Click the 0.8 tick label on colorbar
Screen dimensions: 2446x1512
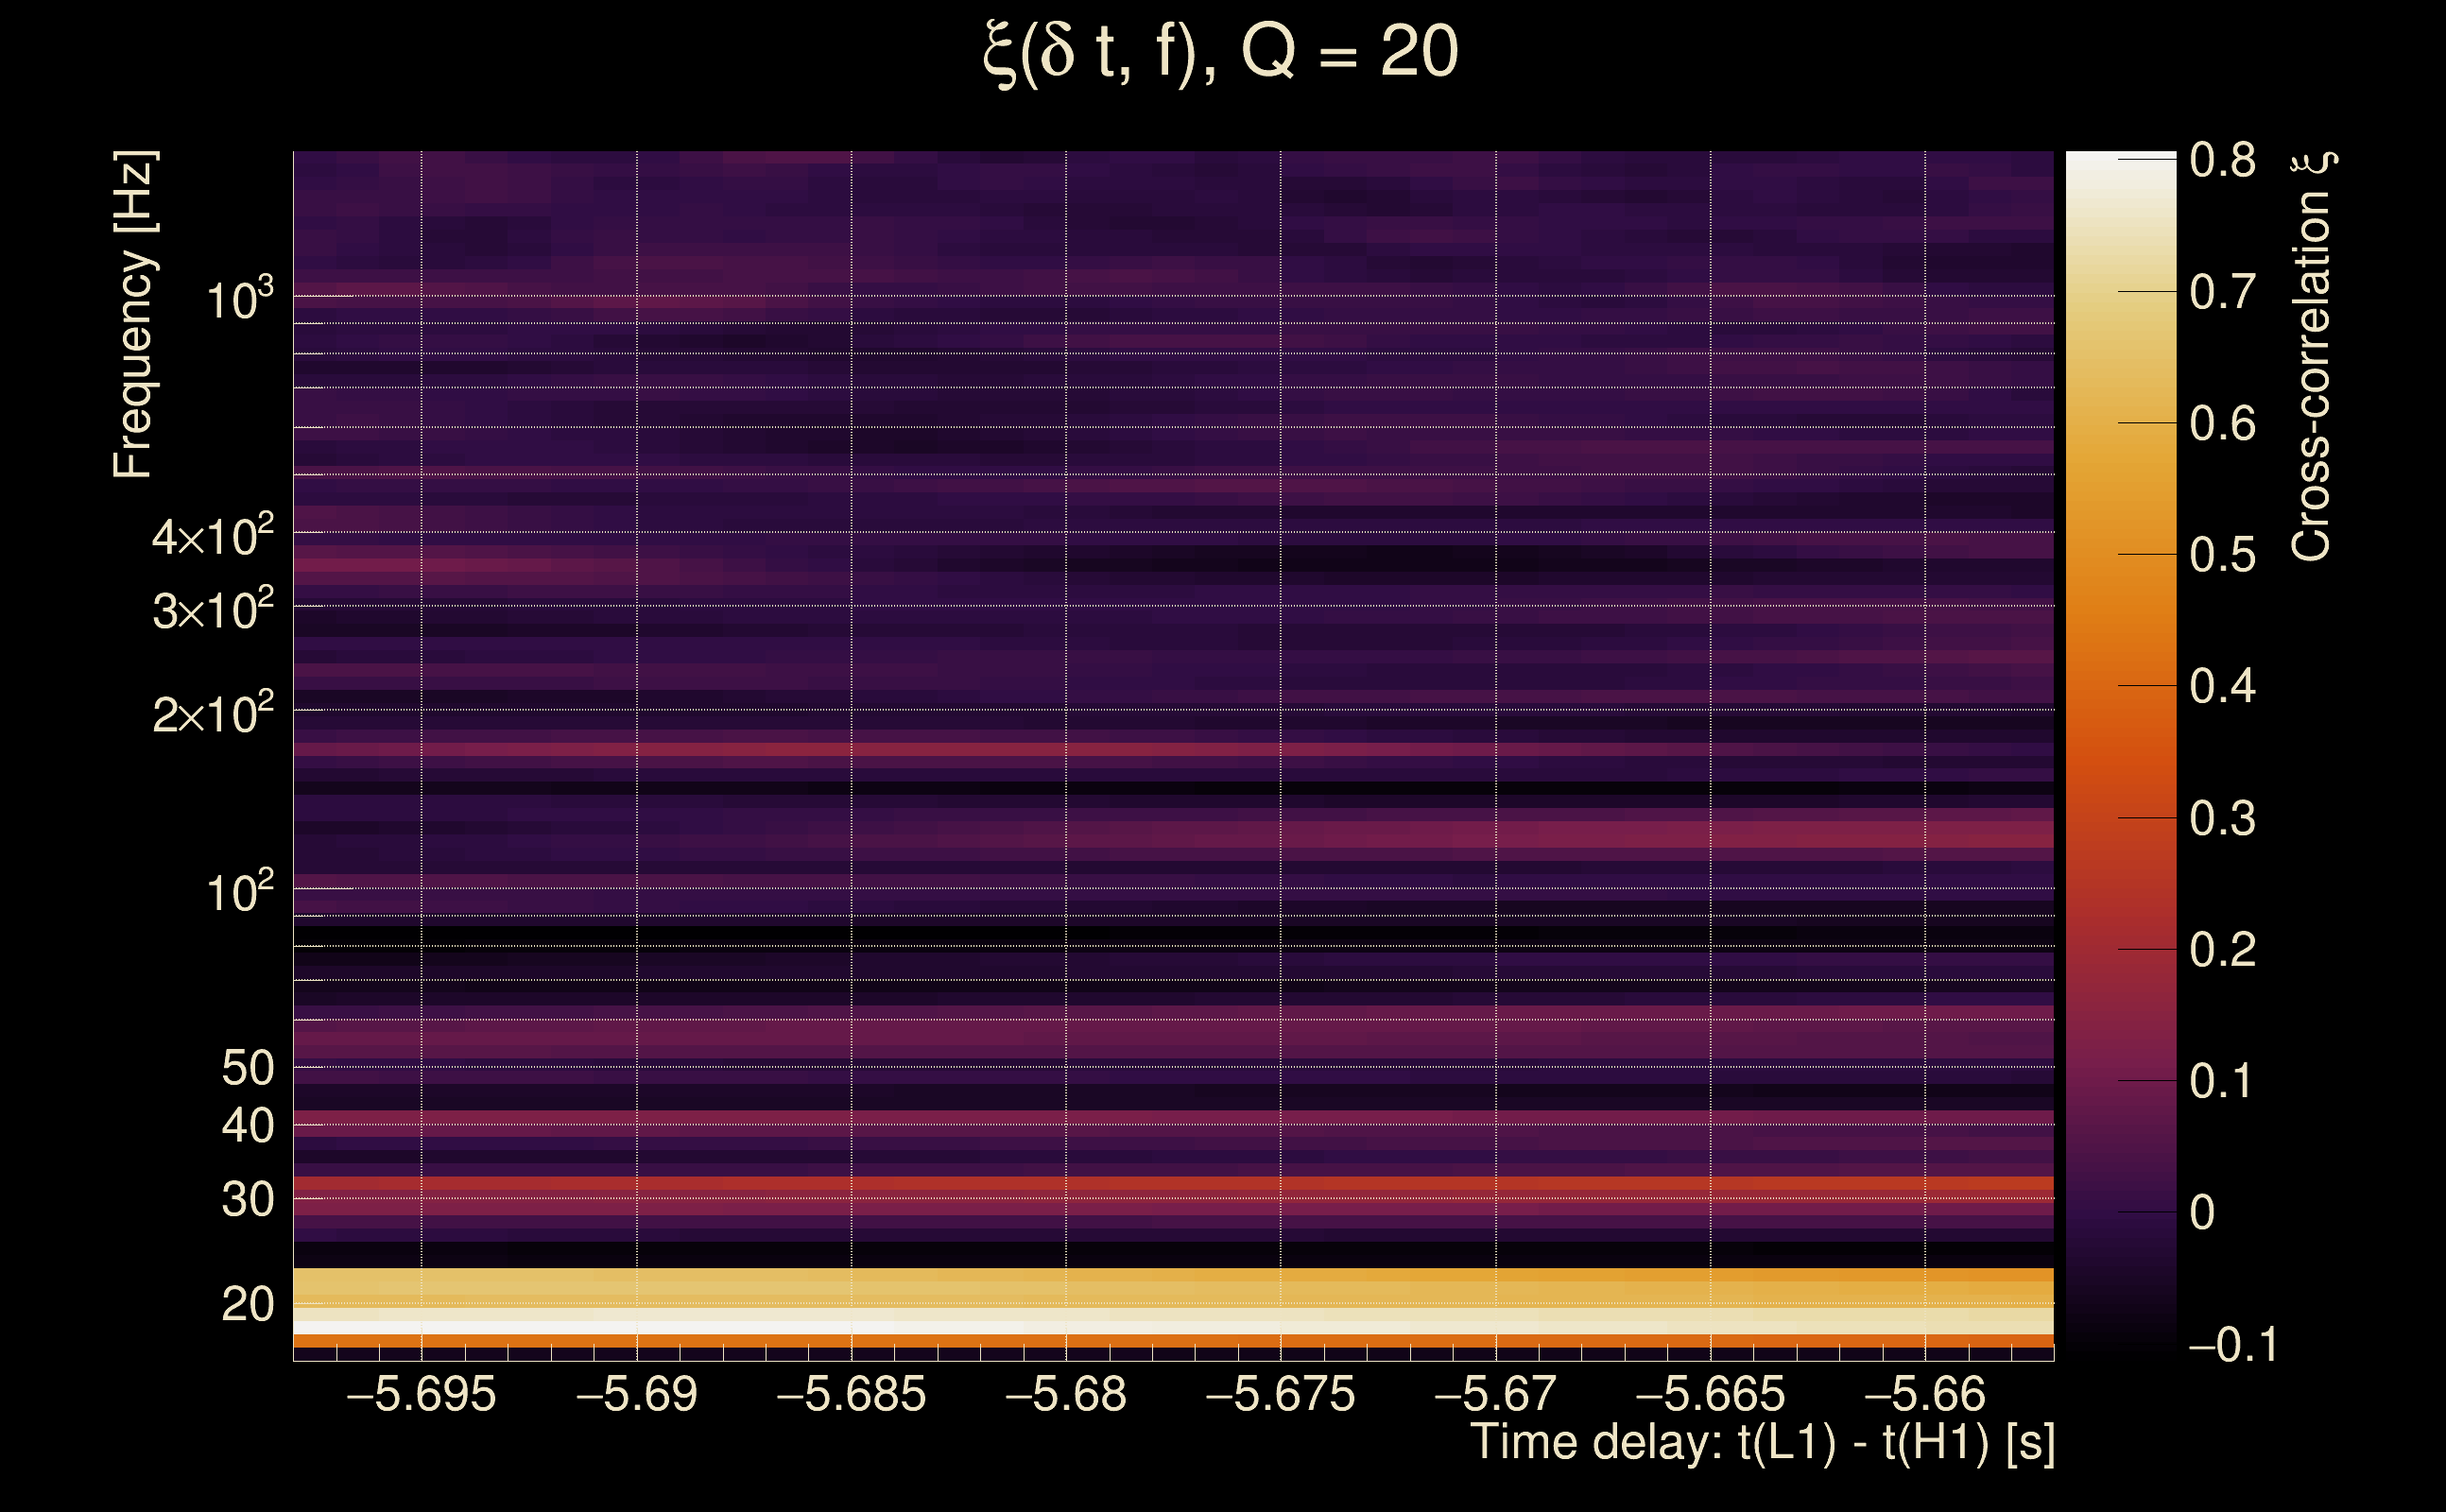coord(2222,160)
